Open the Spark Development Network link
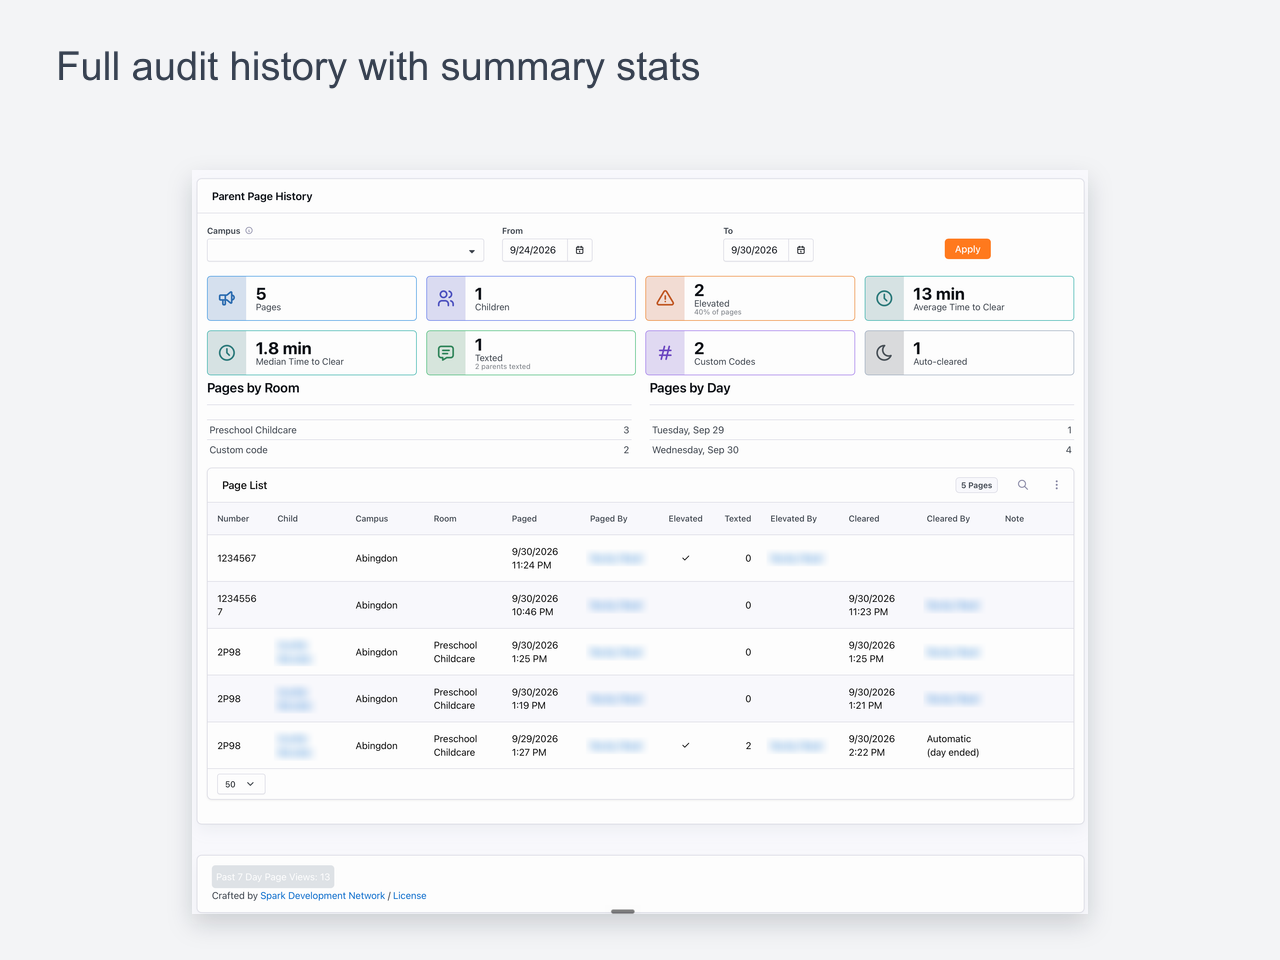1280x960 pixels. pos(322,896)
